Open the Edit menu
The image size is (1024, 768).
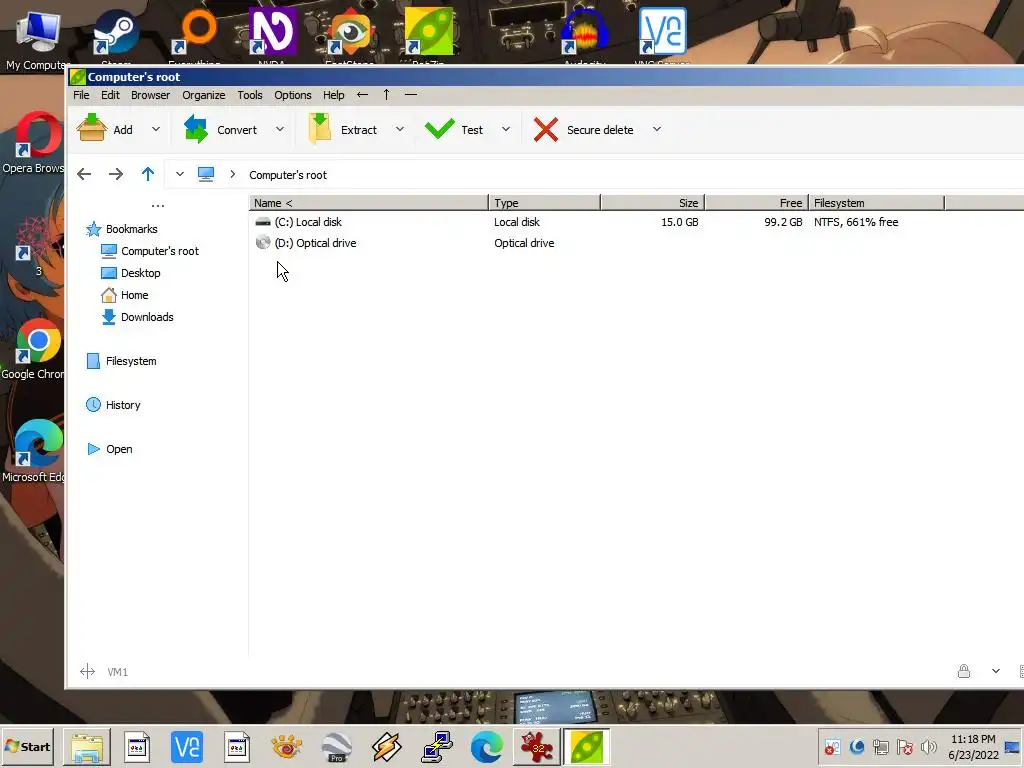[x=110, y=95]
